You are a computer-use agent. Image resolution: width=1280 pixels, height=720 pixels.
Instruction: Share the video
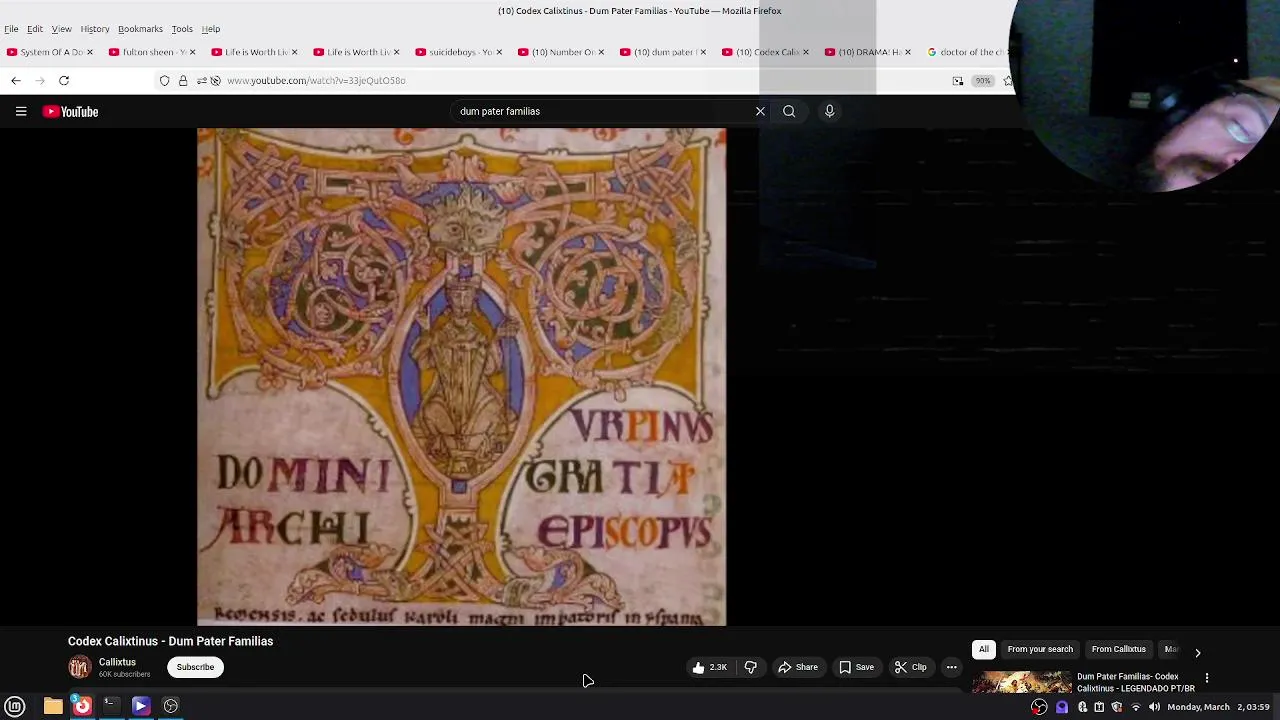(798, 667)
